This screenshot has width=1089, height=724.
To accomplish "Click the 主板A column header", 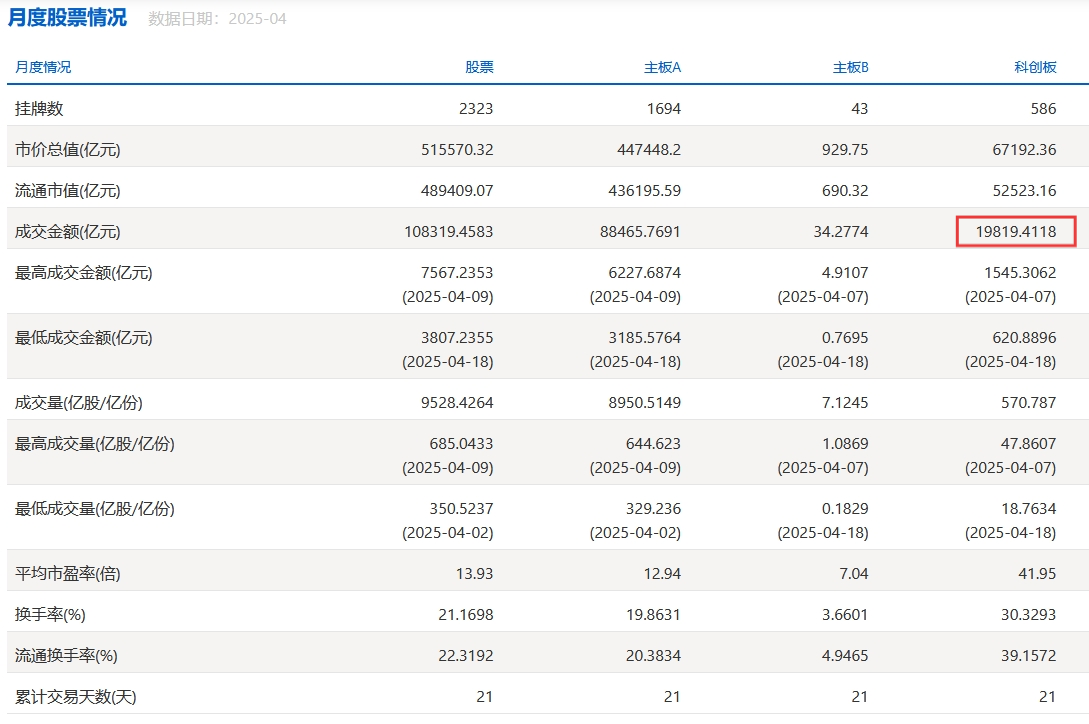I will tap(662, 67).
